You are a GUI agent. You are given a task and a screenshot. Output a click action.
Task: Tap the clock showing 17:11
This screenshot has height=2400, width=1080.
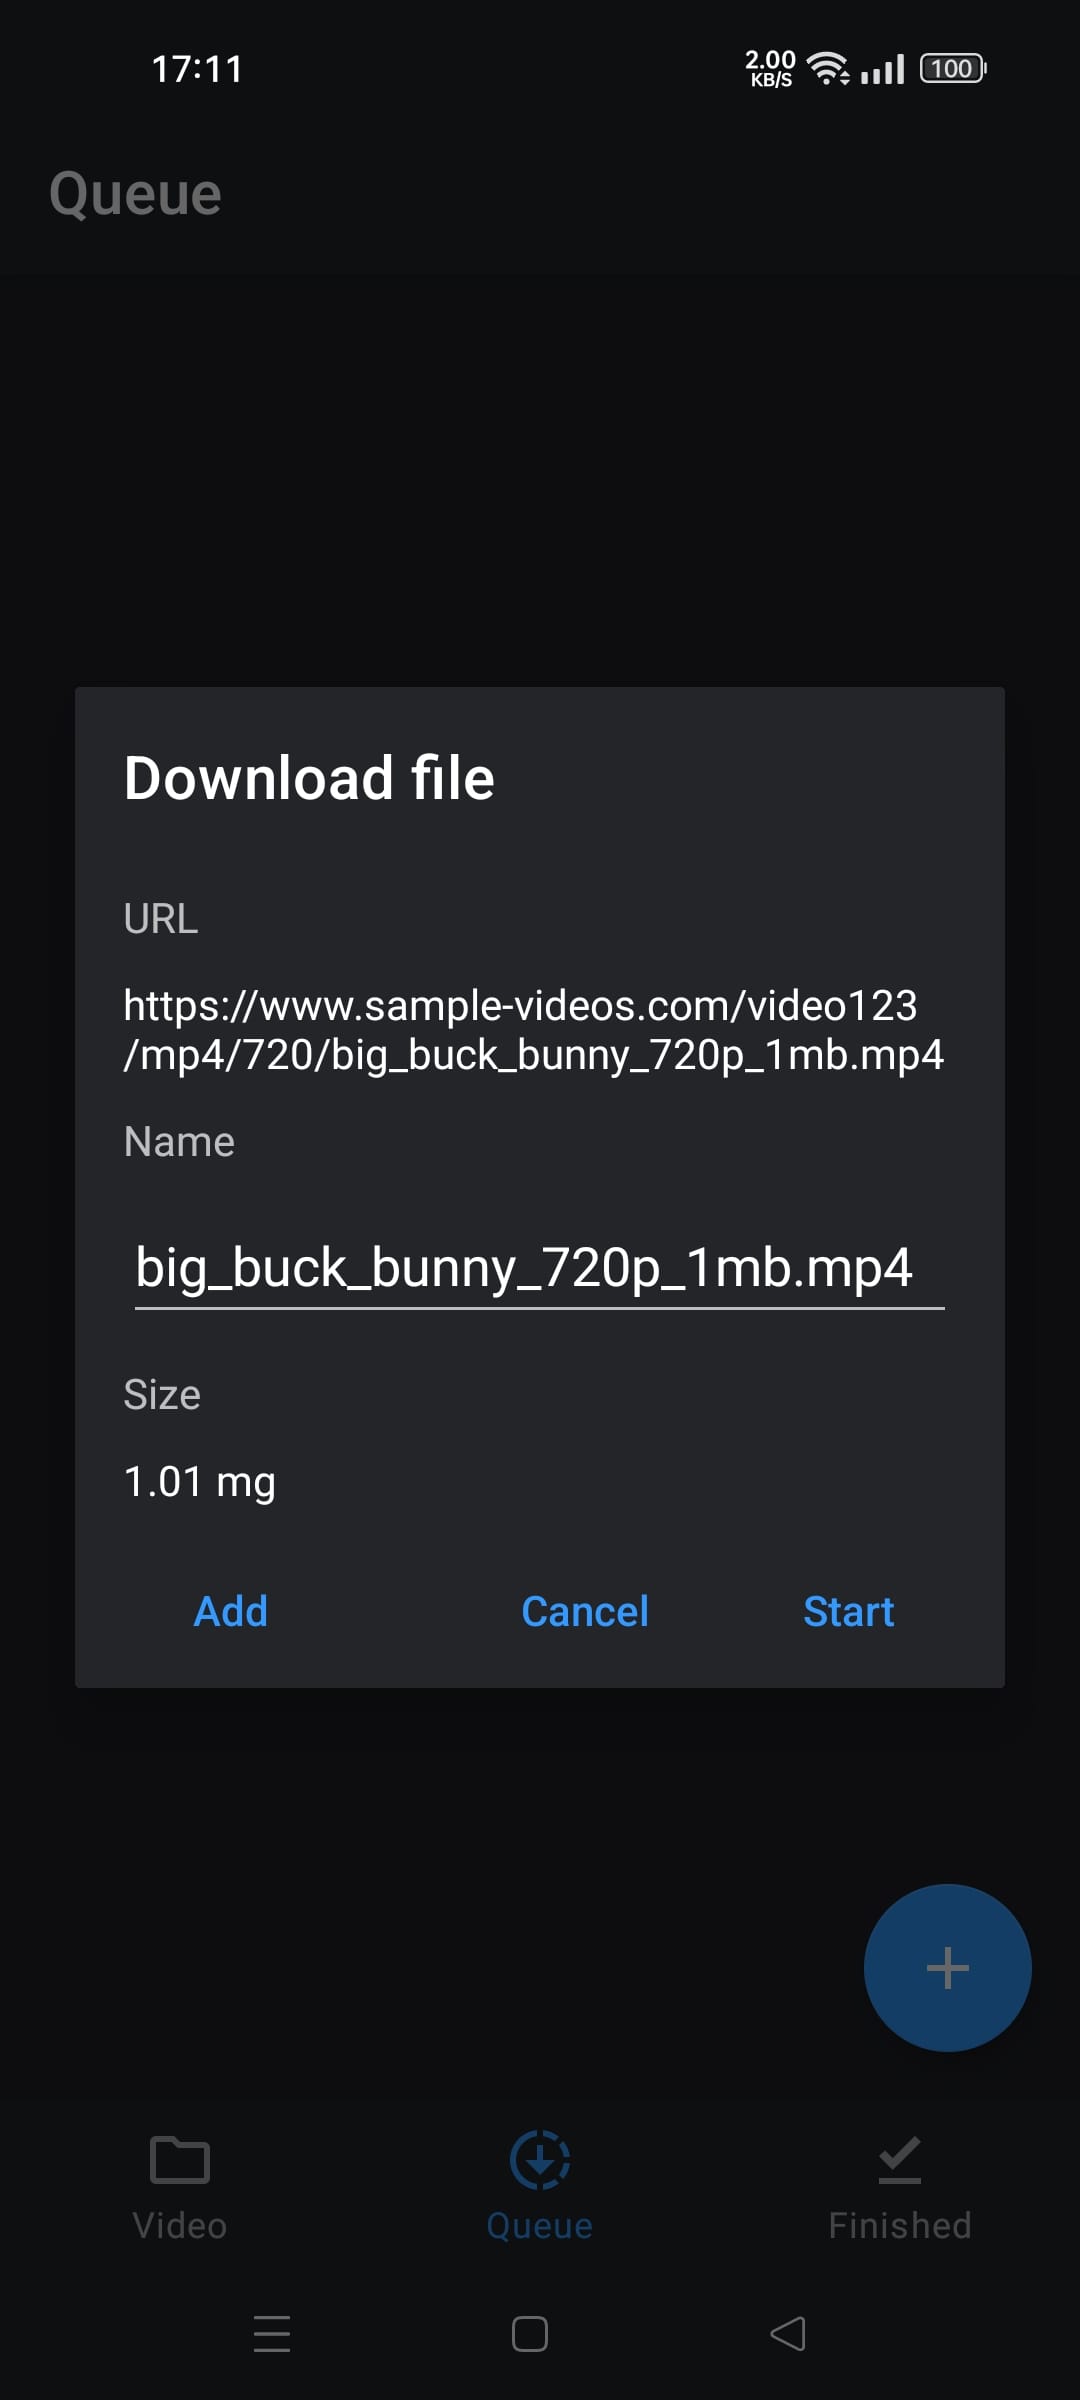pyautogui.click(x=197, y=69)
